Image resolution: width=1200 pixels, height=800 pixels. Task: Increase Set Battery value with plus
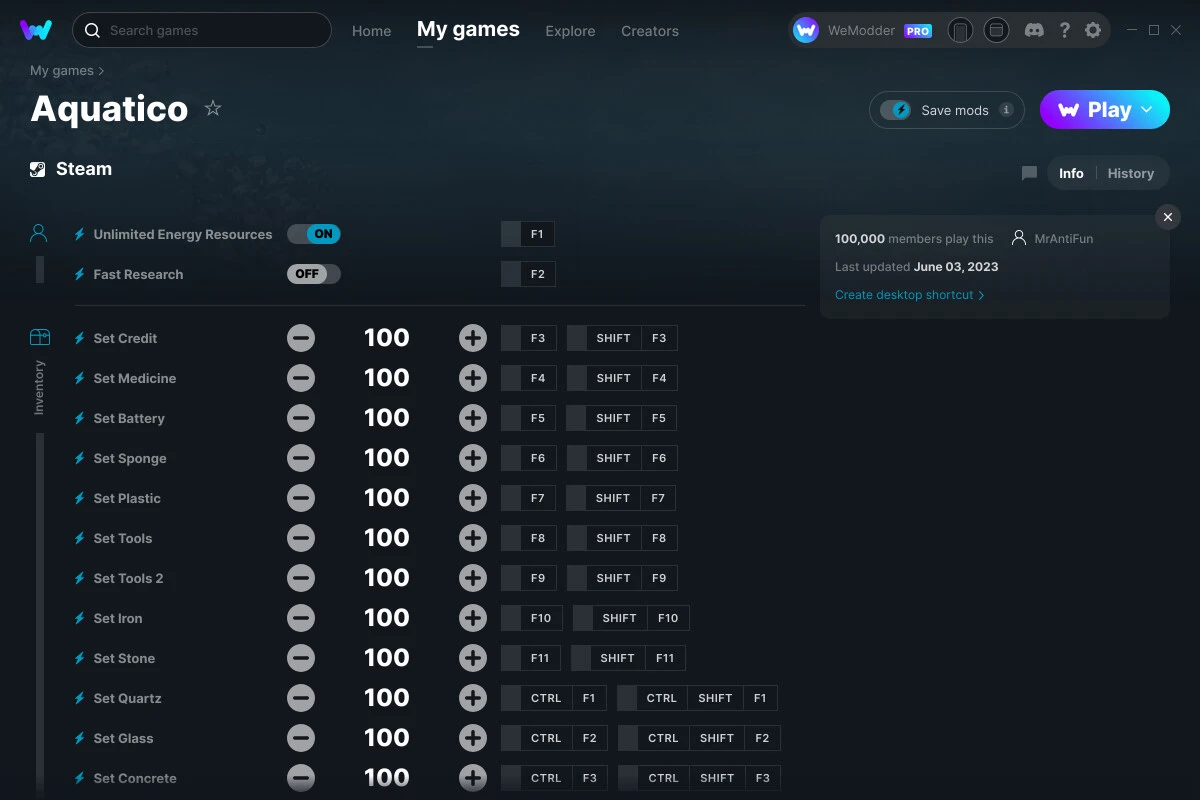(x=473, y=418)
